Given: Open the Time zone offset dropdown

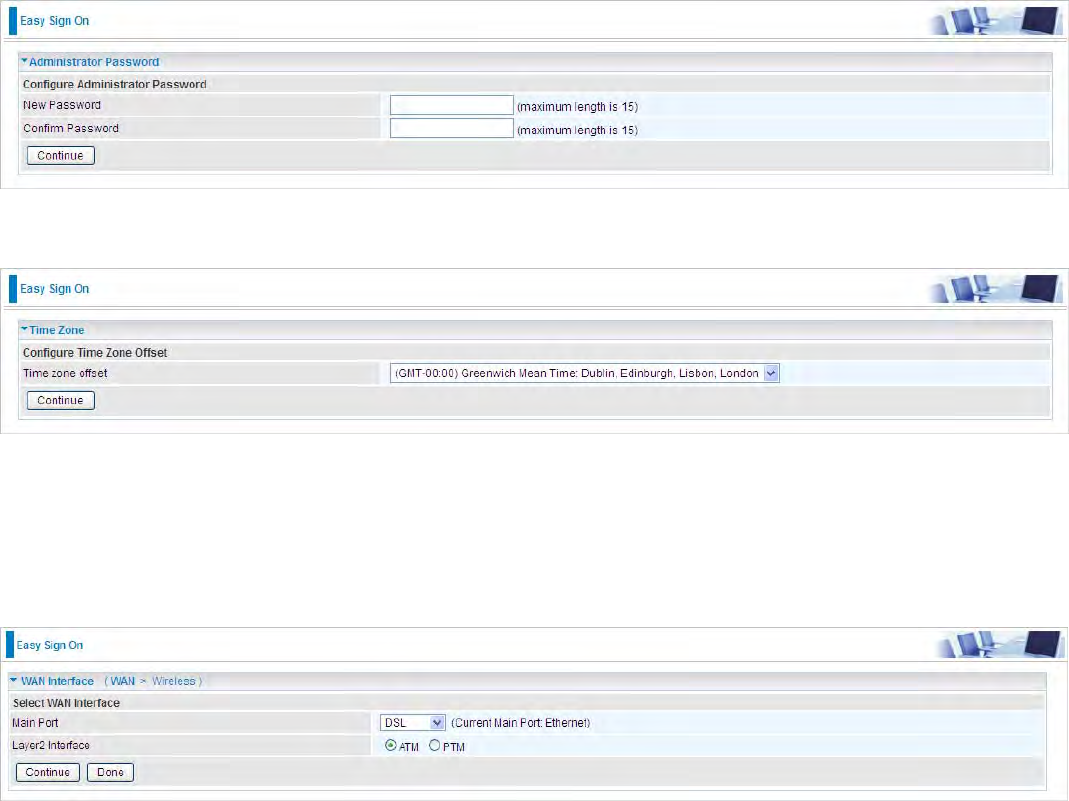Looking at the screenshot, I should pos(584,373).
